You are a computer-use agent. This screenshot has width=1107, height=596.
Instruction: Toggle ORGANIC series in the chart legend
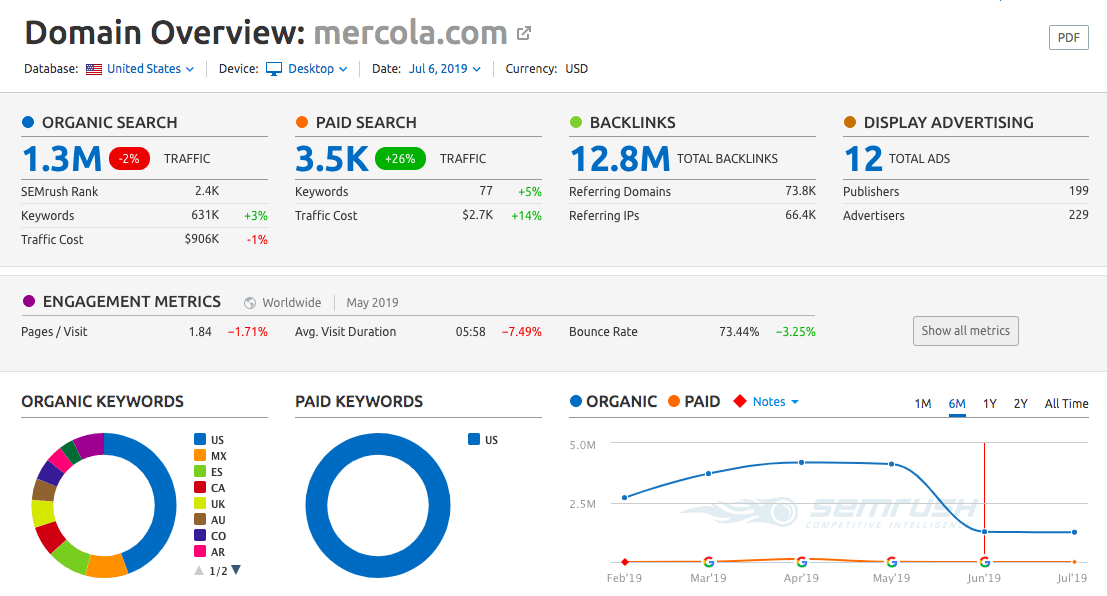613,402
